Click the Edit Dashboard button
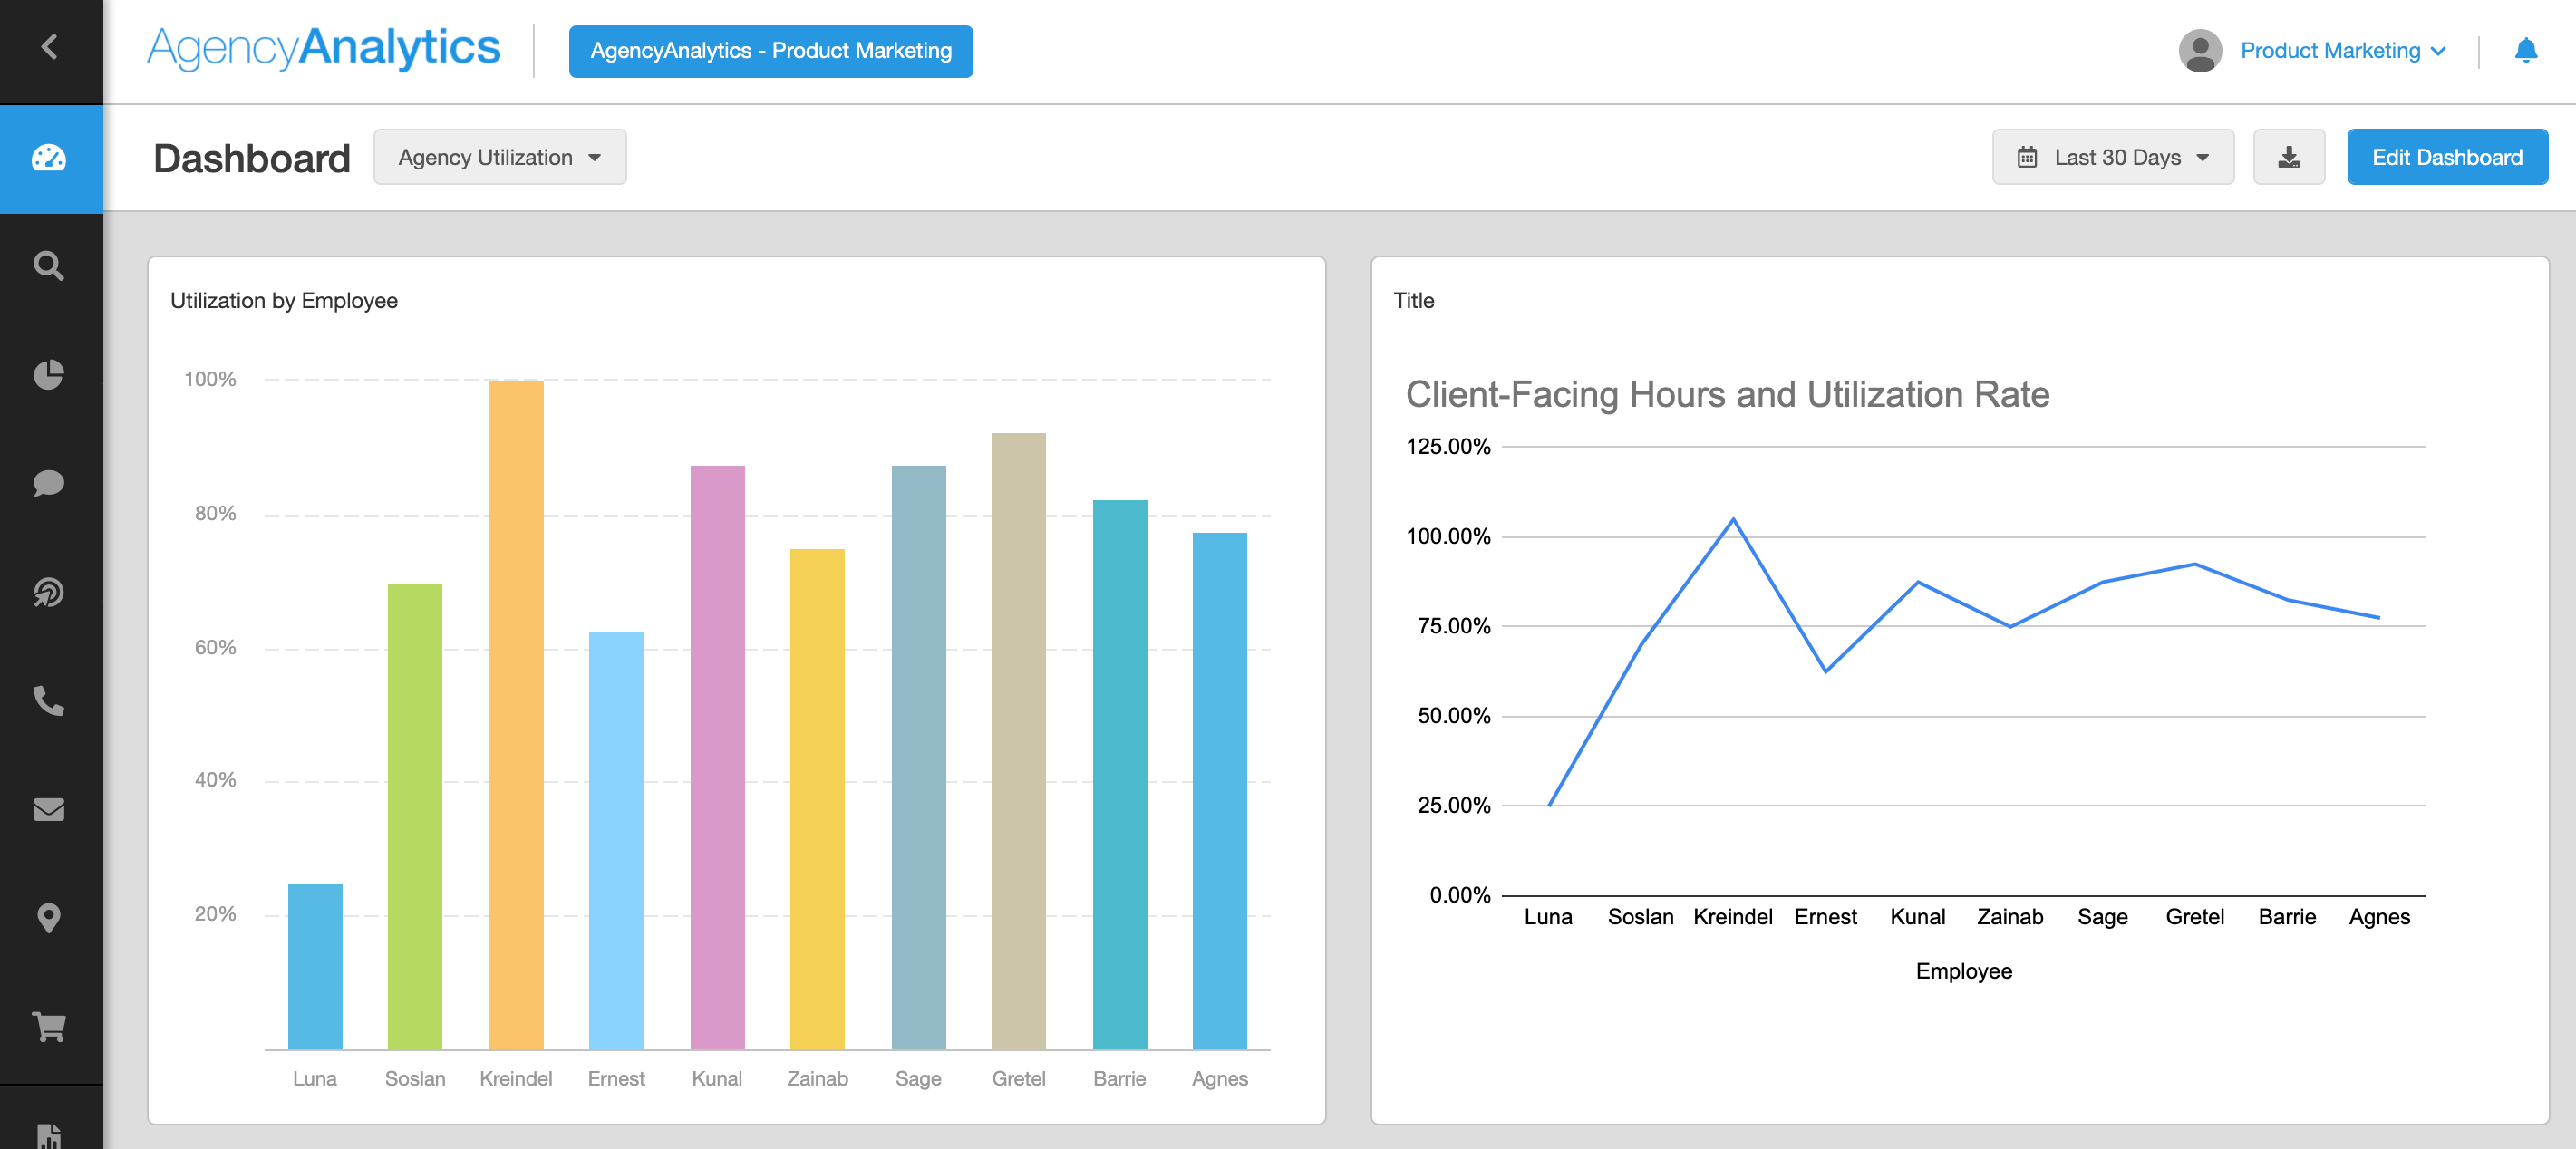 [x=2448, y=156]
